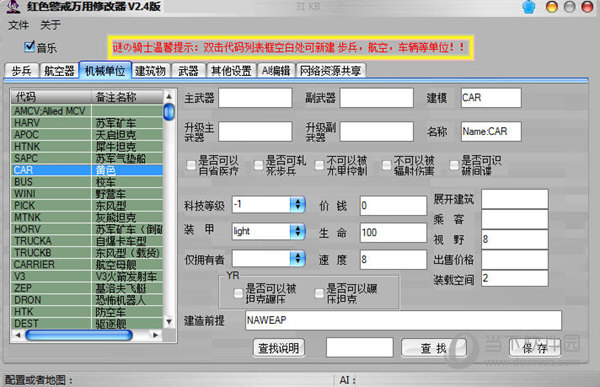Close window with the red round button

coord(587,7)
